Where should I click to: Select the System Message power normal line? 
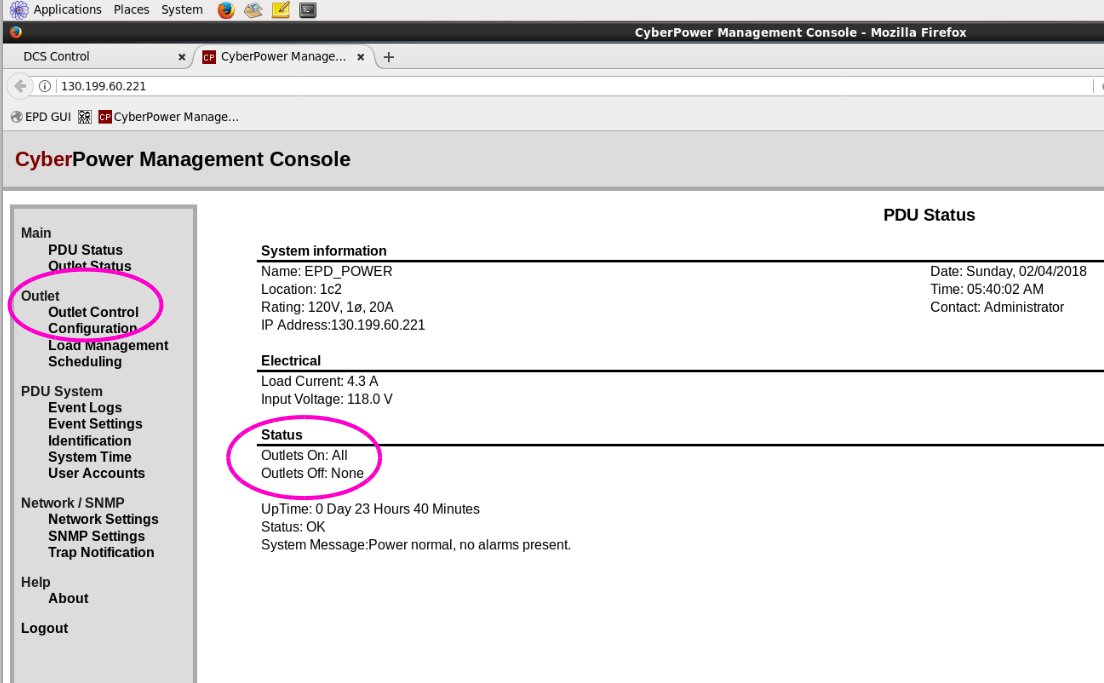[416, 545]
